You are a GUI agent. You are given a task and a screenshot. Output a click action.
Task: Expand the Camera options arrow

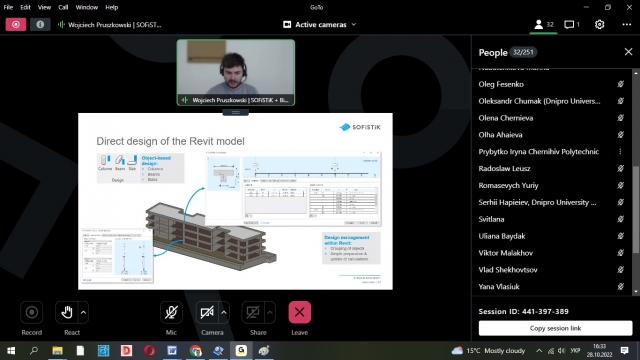click(x=224, y=313)
